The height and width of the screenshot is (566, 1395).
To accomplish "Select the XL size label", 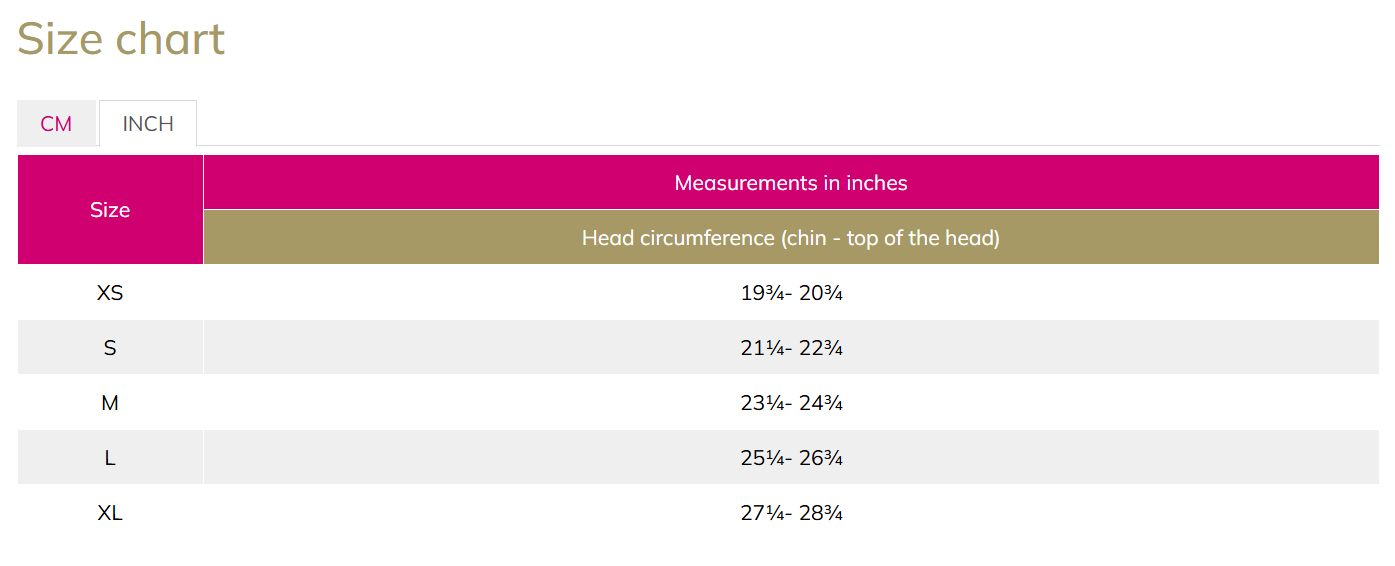I will click(x=110, y=513).
